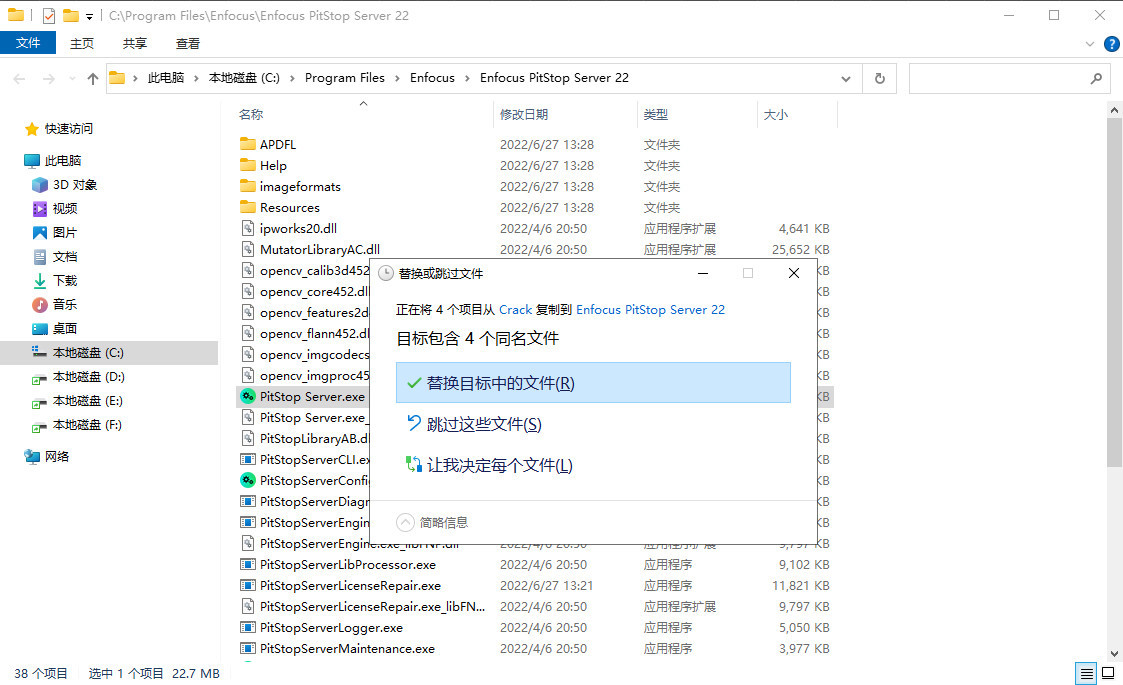Select 此电脑 in the address breadcrumb
The height and width of the screenshot is (685, 1123).
tap(165, 78)
